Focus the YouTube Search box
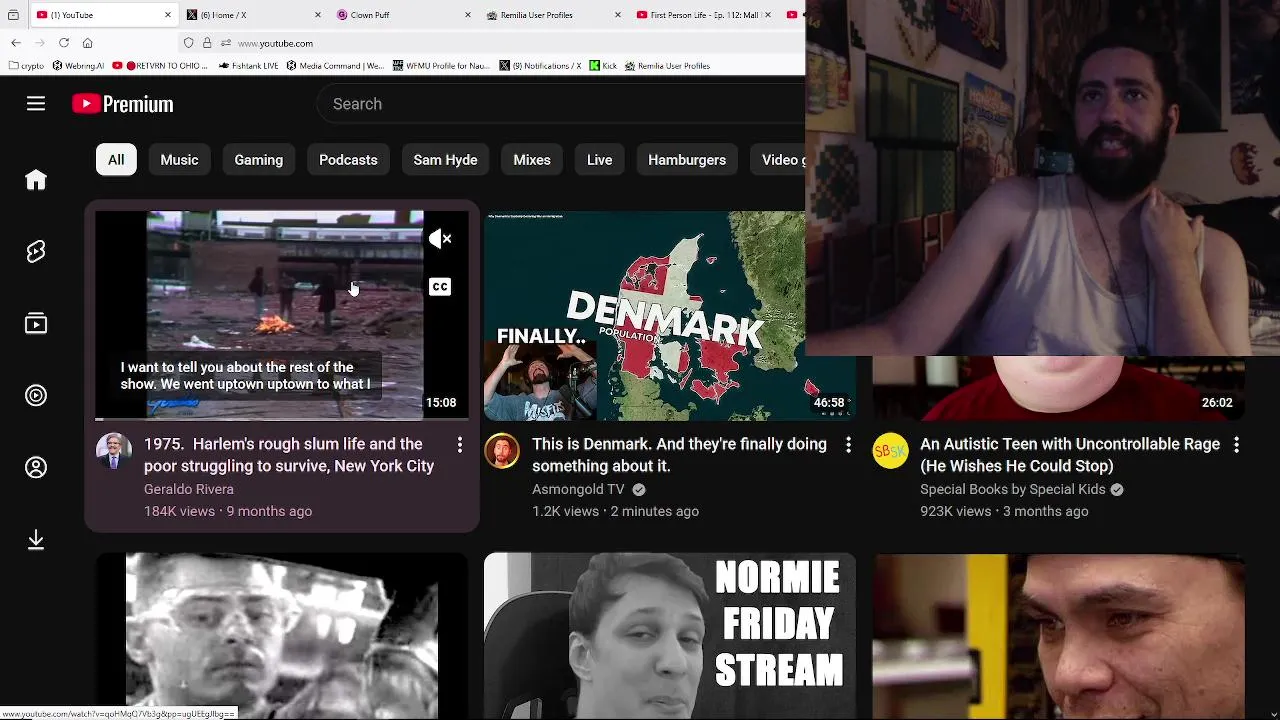This screenshot has width=1280, height=720. pyautogui.click(x=560, y=104)
